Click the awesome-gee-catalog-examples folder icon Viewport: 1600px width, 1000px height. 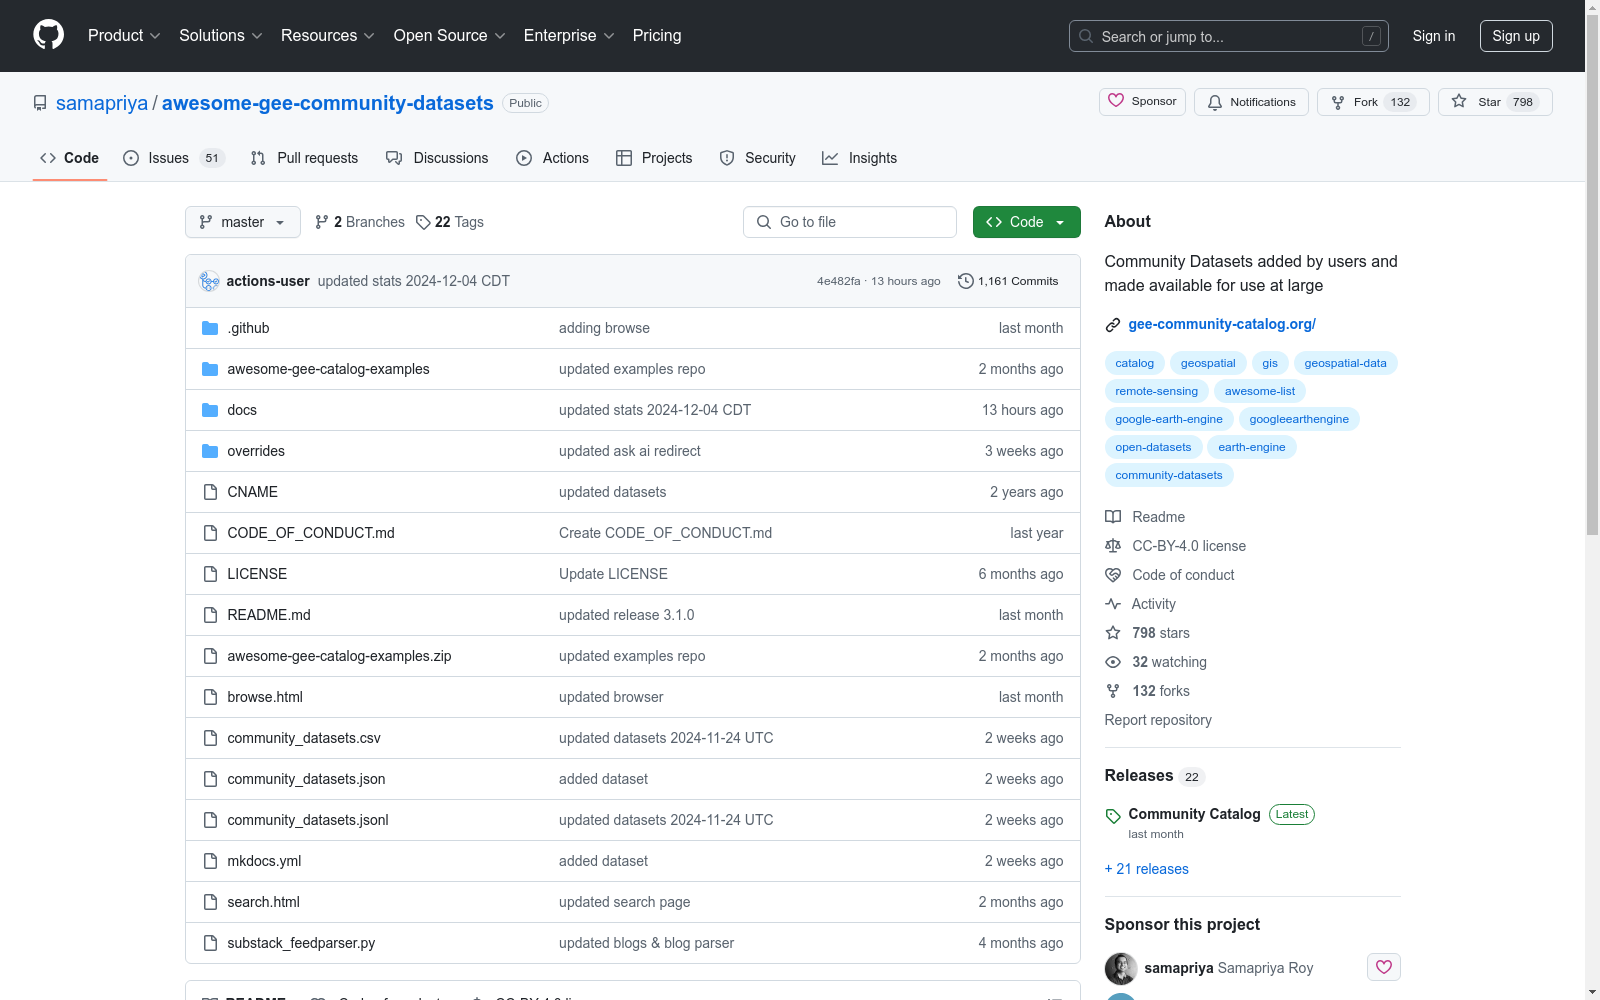click(x=210, y=369)
